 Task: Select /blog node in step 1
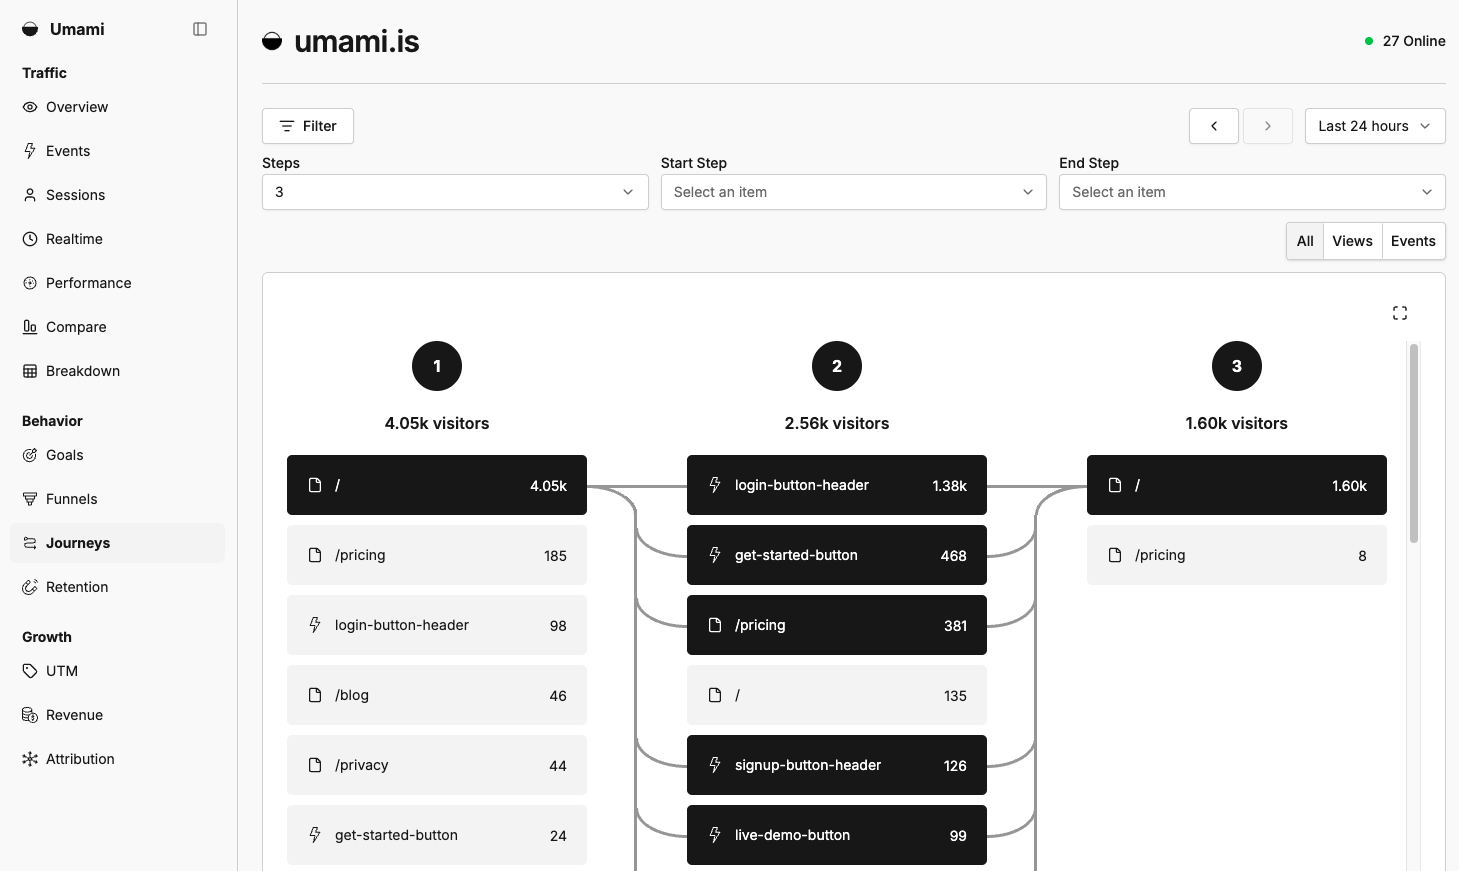(x=437, y=695)
